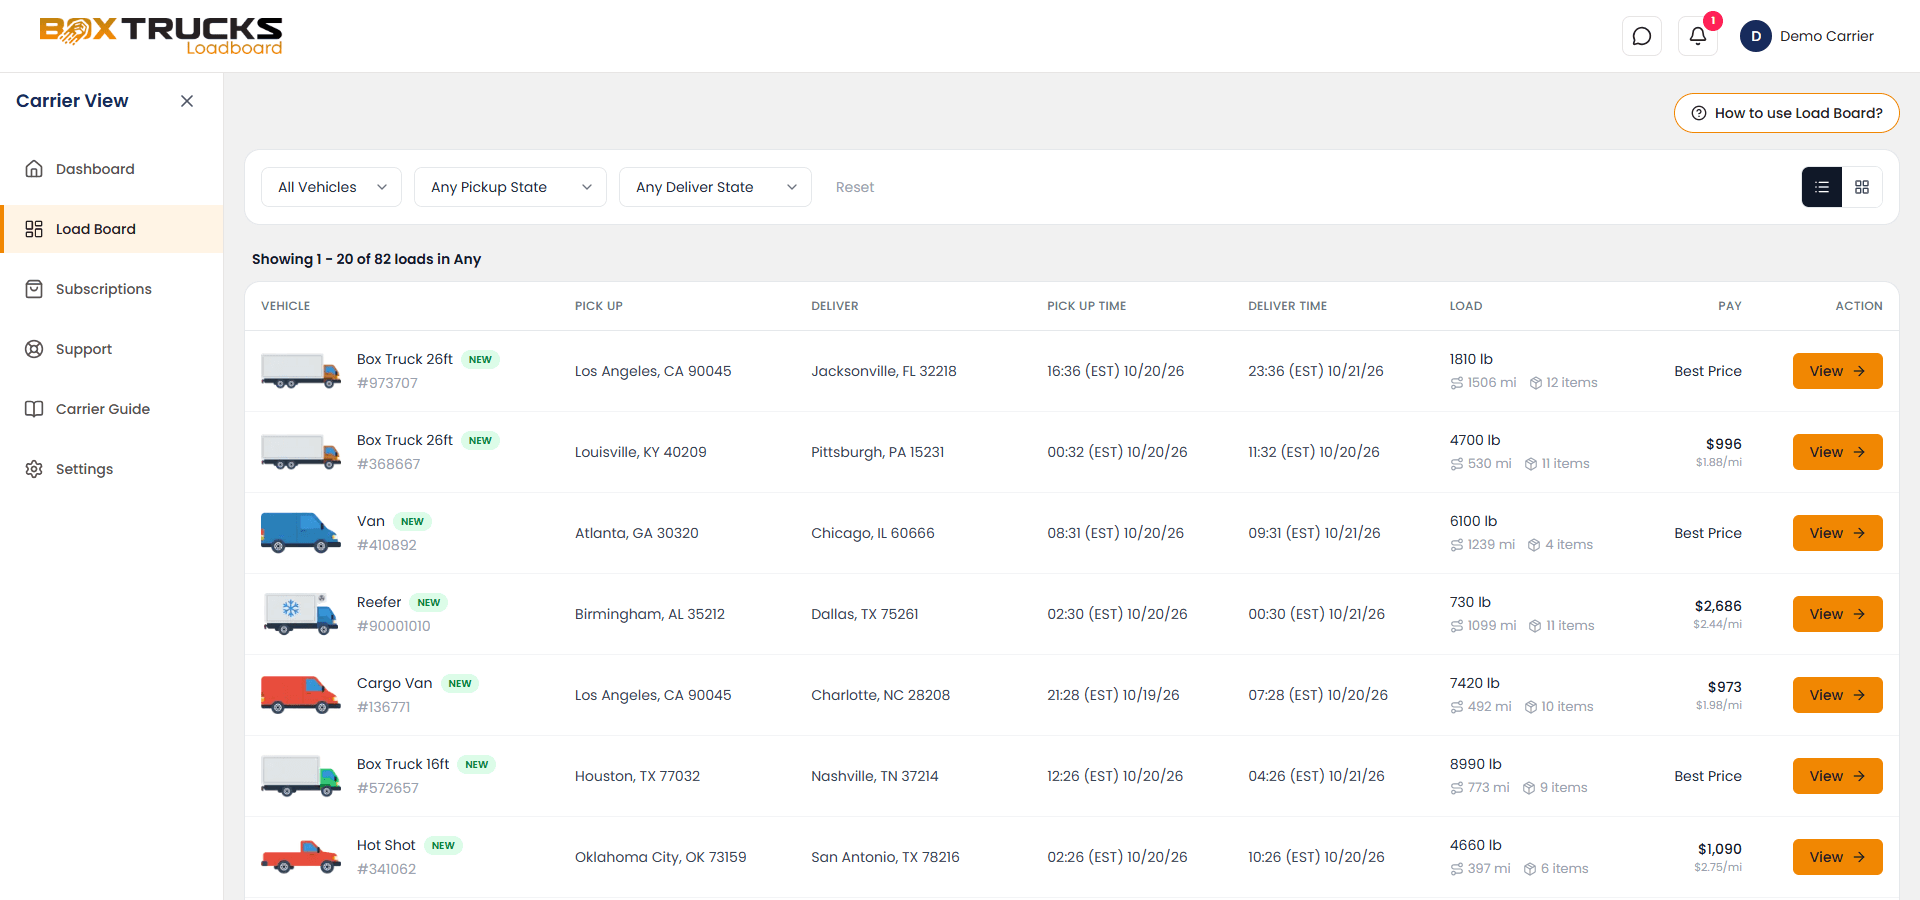The height and width of the screenshot is (900, 1920).
Task: Click the $996 pay amount
Action: [1724, 444]
